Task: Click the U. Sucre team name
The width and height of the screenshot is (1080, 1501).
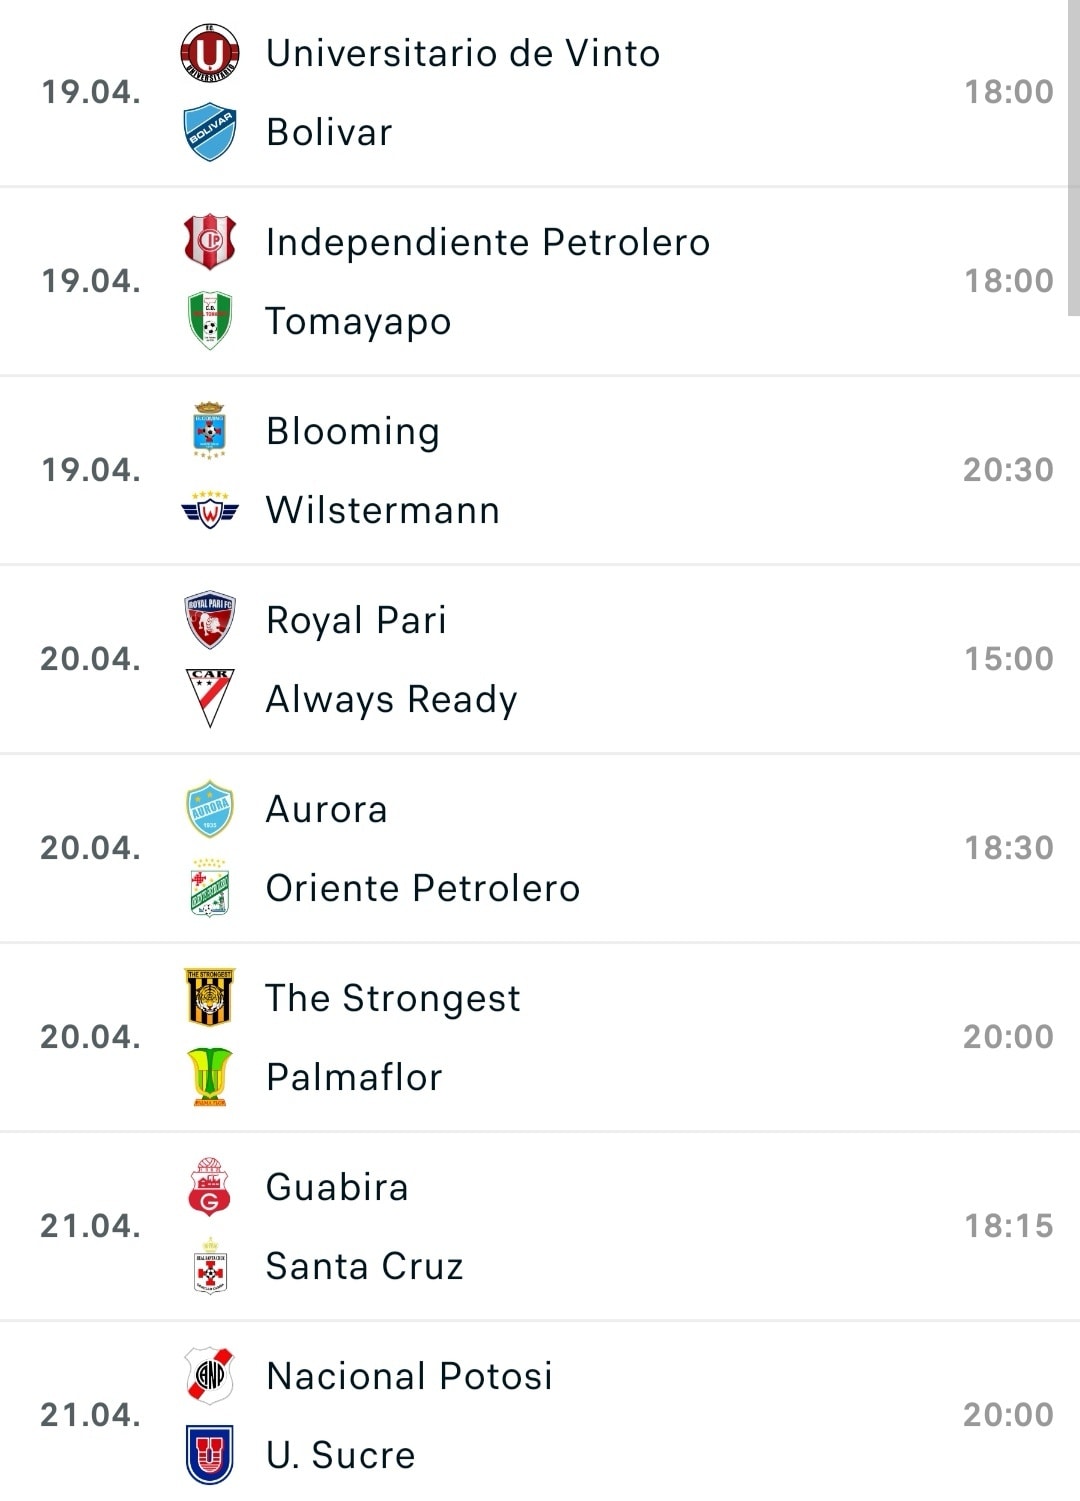Action: (340, 1455)
